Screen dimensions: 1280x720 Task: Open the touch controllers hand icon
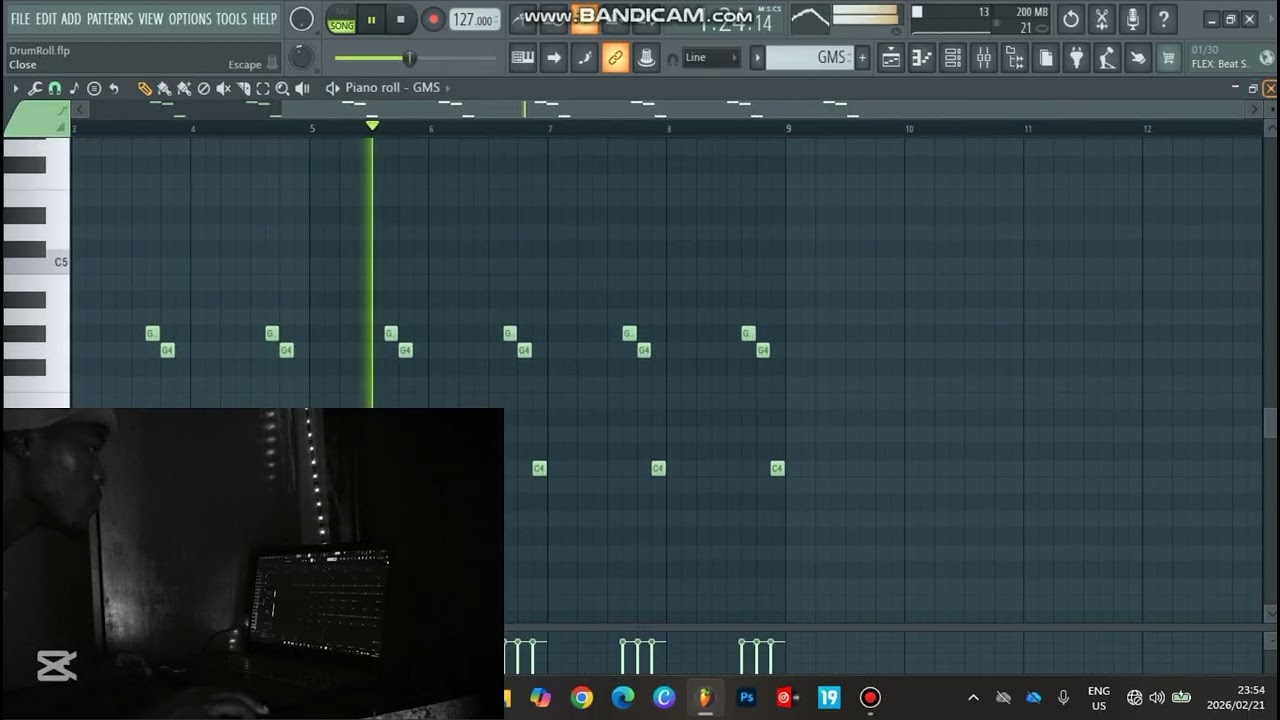(1137, 58)
